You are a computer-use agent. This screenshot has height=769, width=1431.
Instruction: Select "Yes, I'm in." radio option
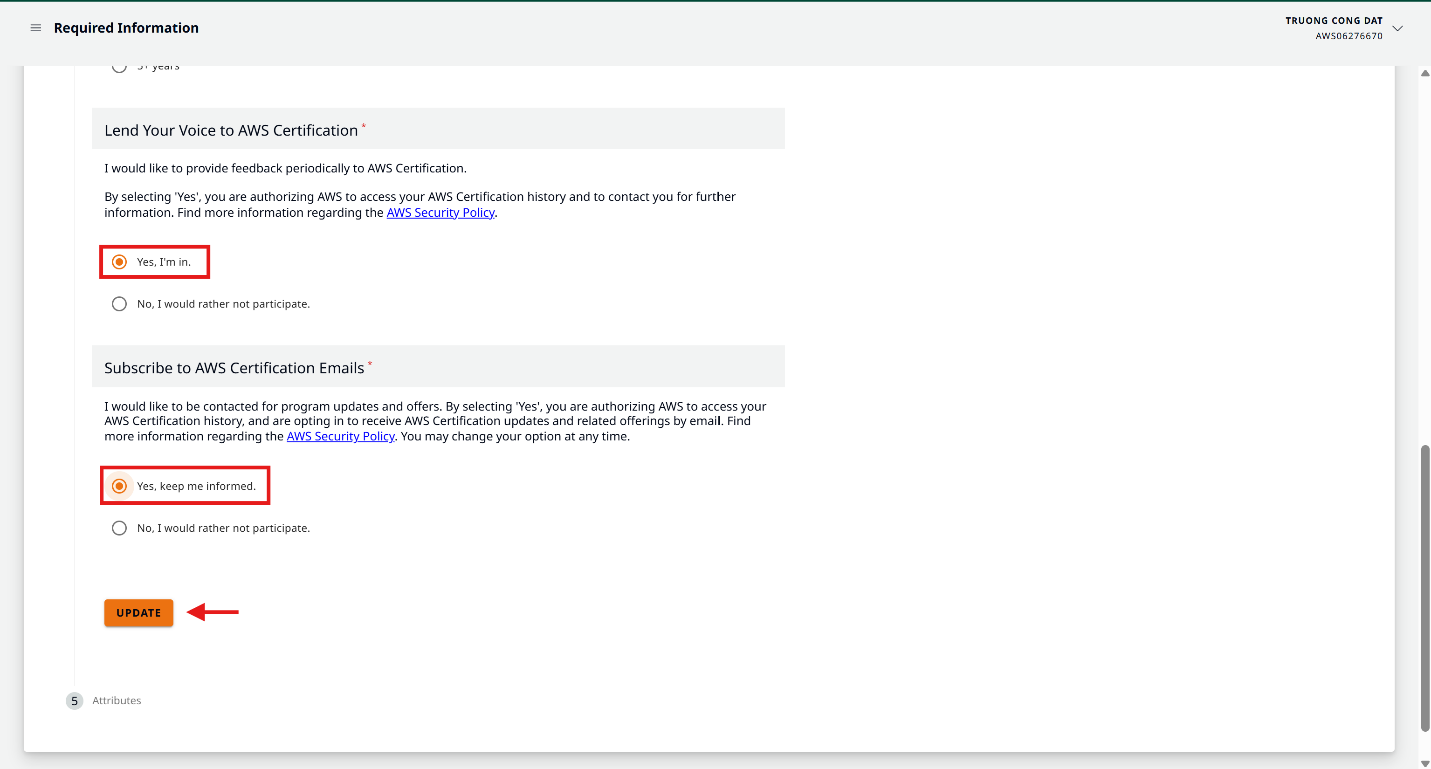pyautogui.click(x=119, y=262)
